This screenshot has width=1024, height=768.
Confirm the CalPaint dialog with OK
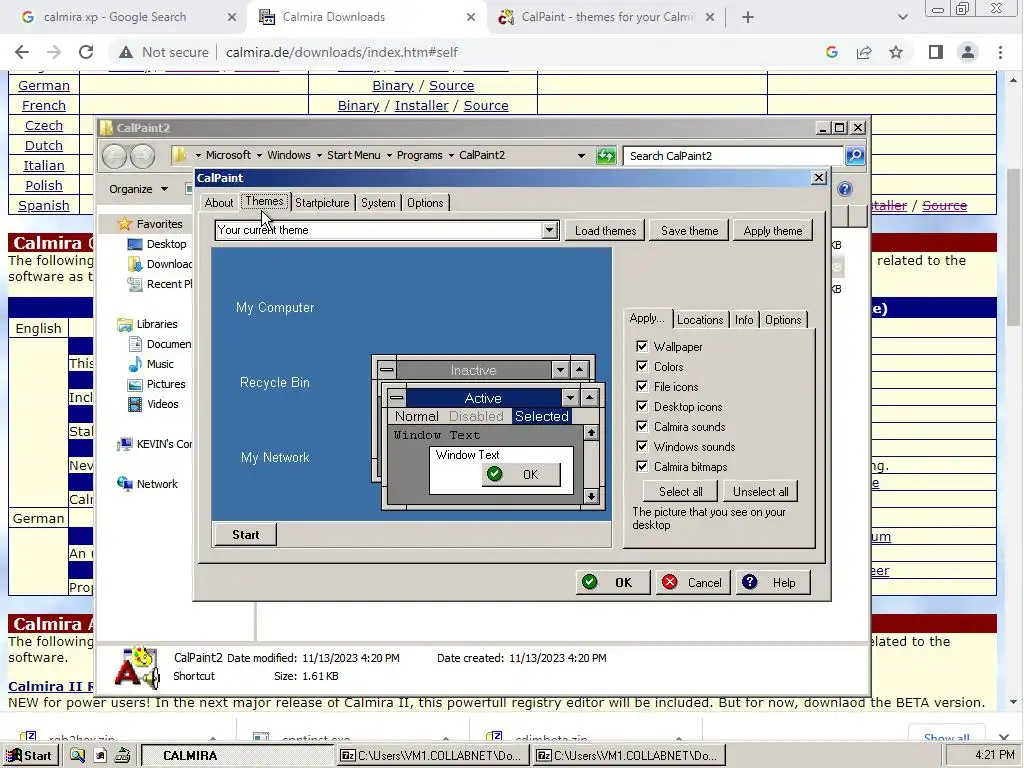[613, 583]
